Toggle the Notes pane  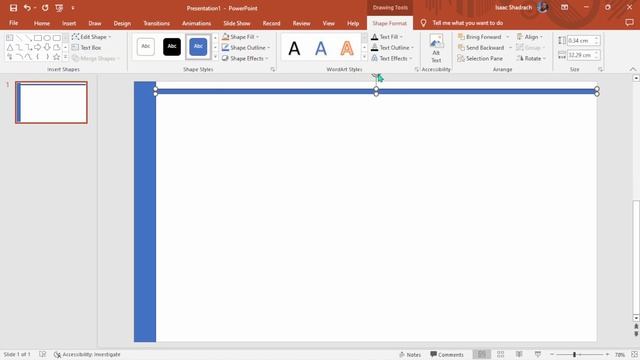pos(410,354)
